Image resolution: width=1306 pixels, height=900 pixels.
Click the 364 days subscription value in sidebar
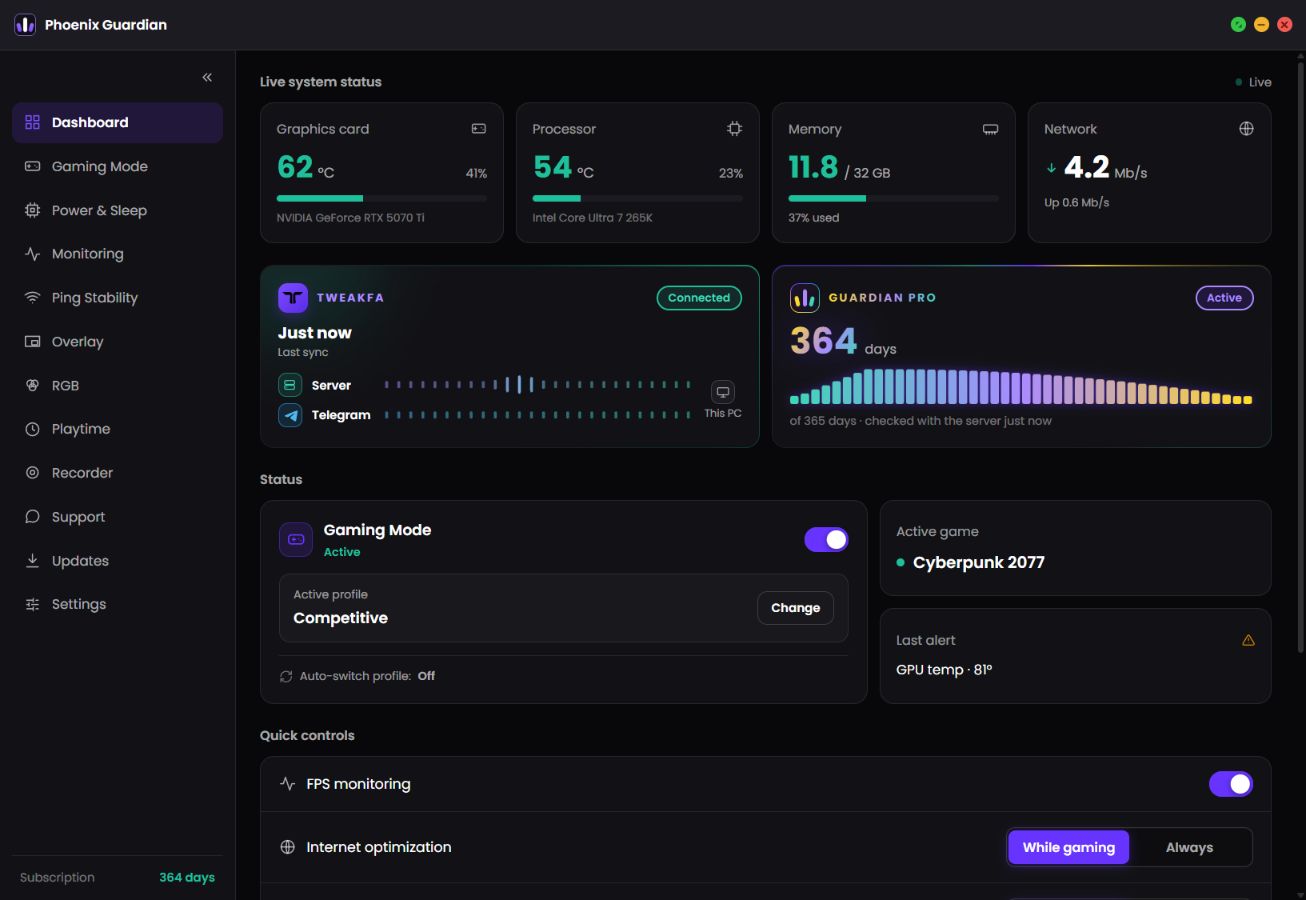[x=187, y=877]
